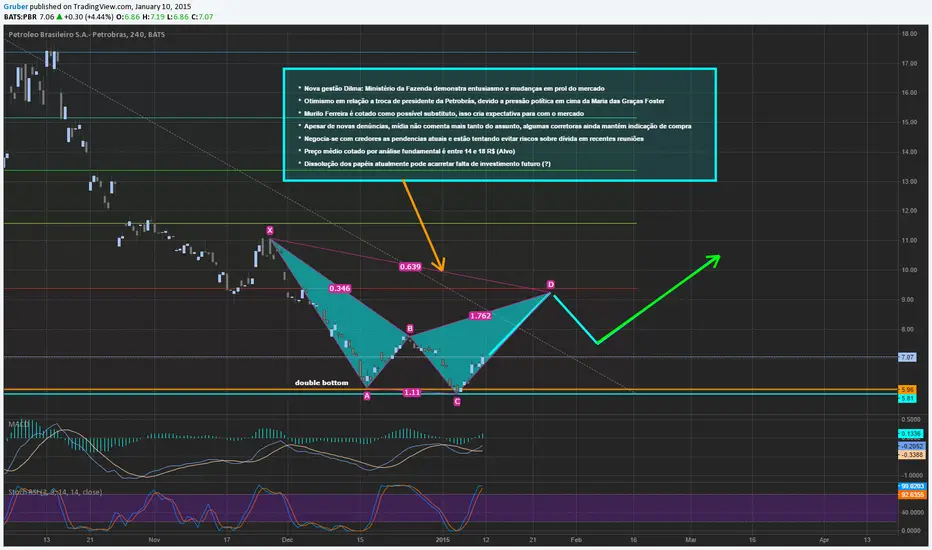Click the A point marker of the pattern
This screenshot has height=550, width=932.
click(x=367, y=396)
